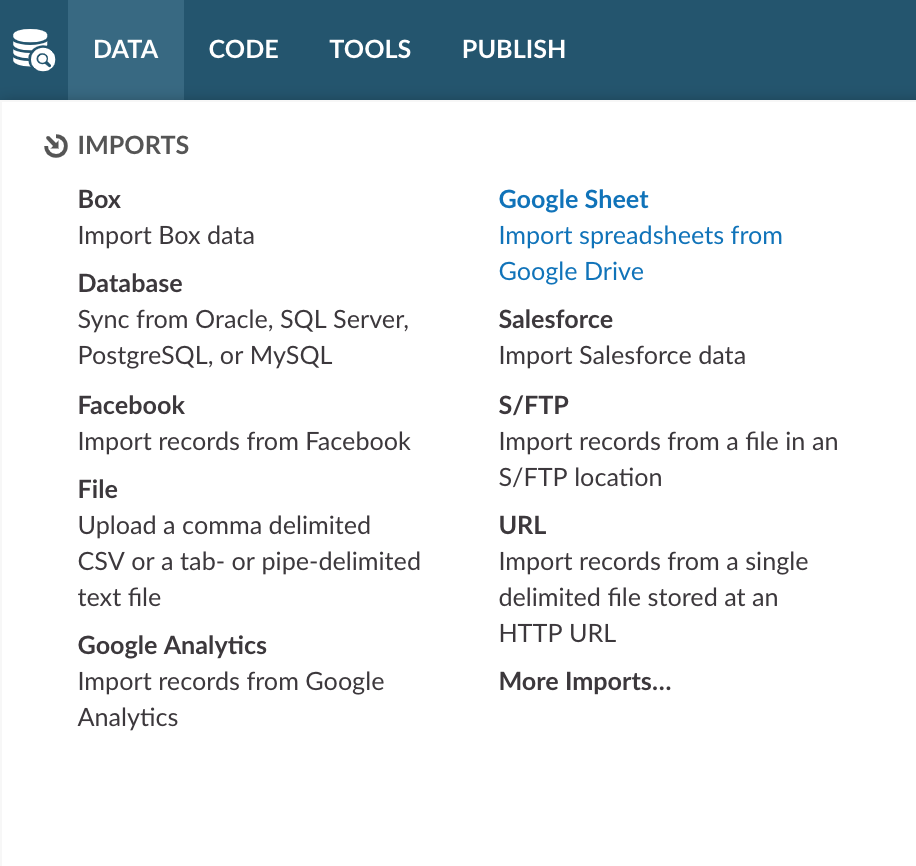This screenshot has width=916, height=866.
Task: Click 'Import Box data' description
Action: pos(166,237)
